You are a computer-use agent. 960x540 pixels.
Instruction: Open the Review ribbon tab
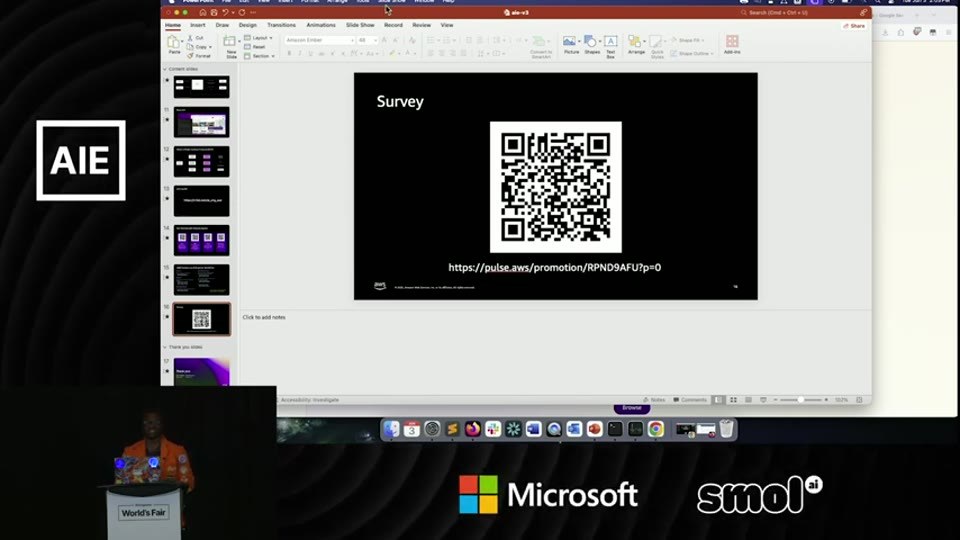421,25
